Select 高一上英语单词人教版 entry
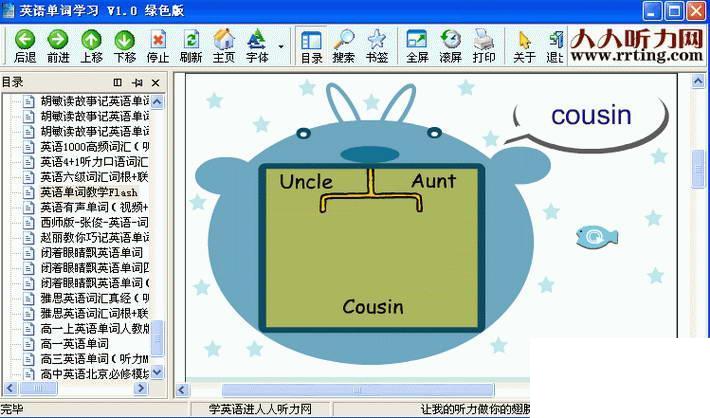 point(94,329)
